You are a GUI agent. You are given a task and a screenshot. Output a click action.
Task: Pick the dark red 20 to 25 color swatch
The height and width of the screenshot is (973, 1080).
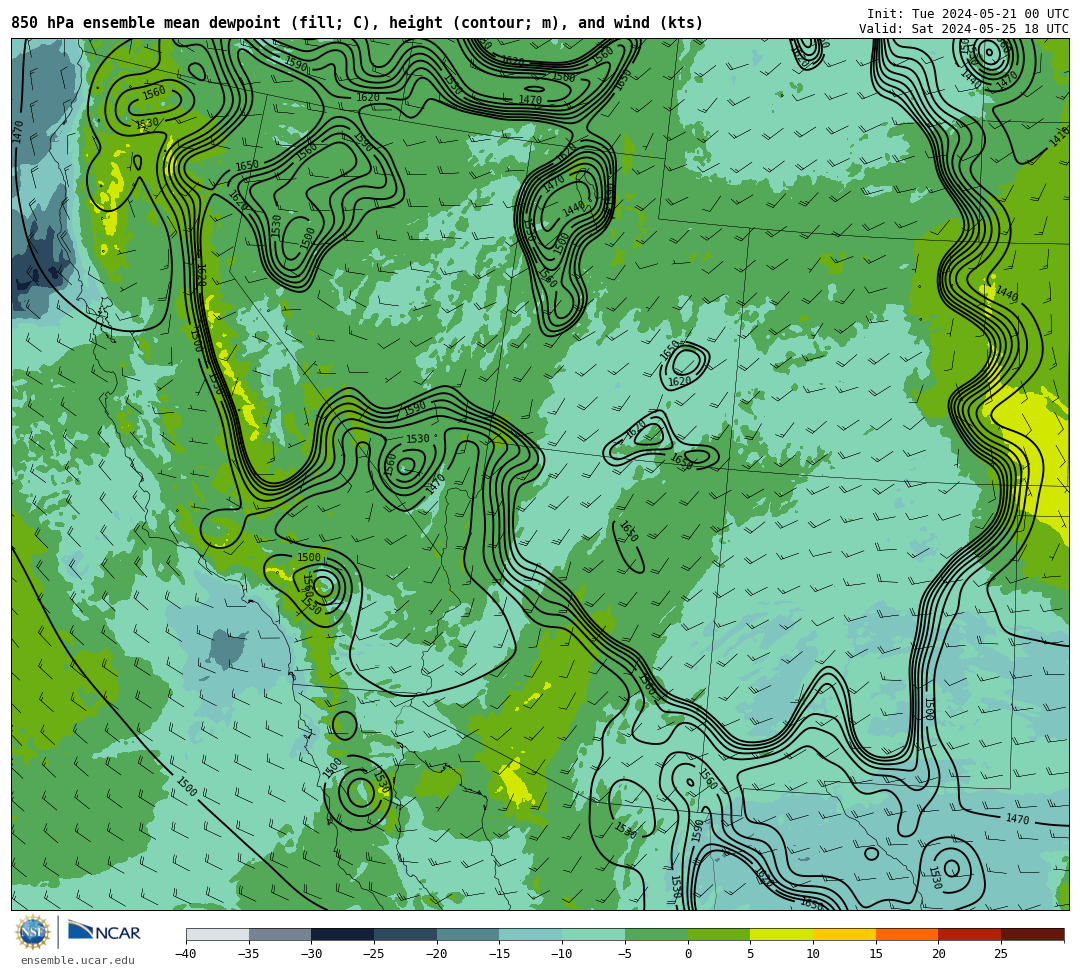pos(970,934)
